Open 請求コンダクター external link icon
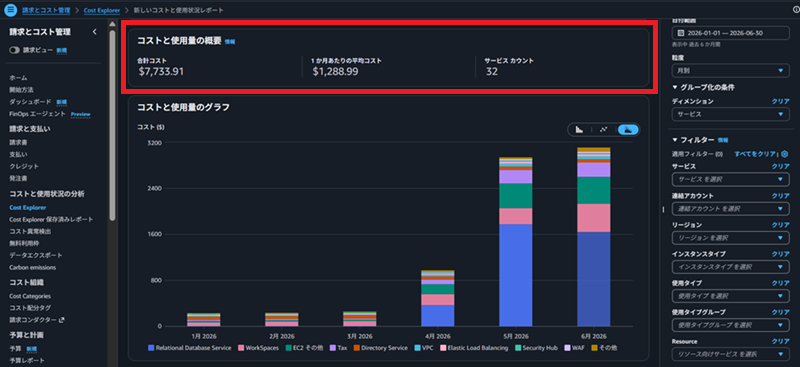Viewport: 800px width, 367px height. (x=62, y=320)
